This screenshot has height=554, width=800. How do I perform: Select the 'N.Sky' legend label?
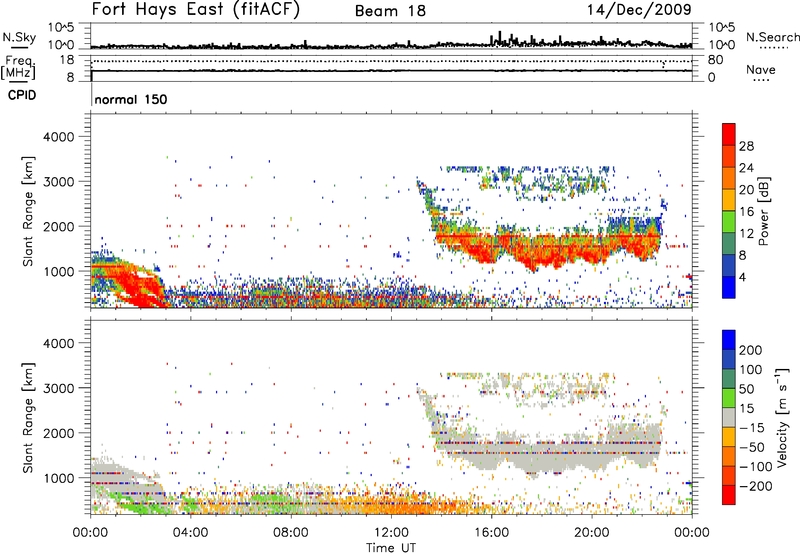[19, 37]
